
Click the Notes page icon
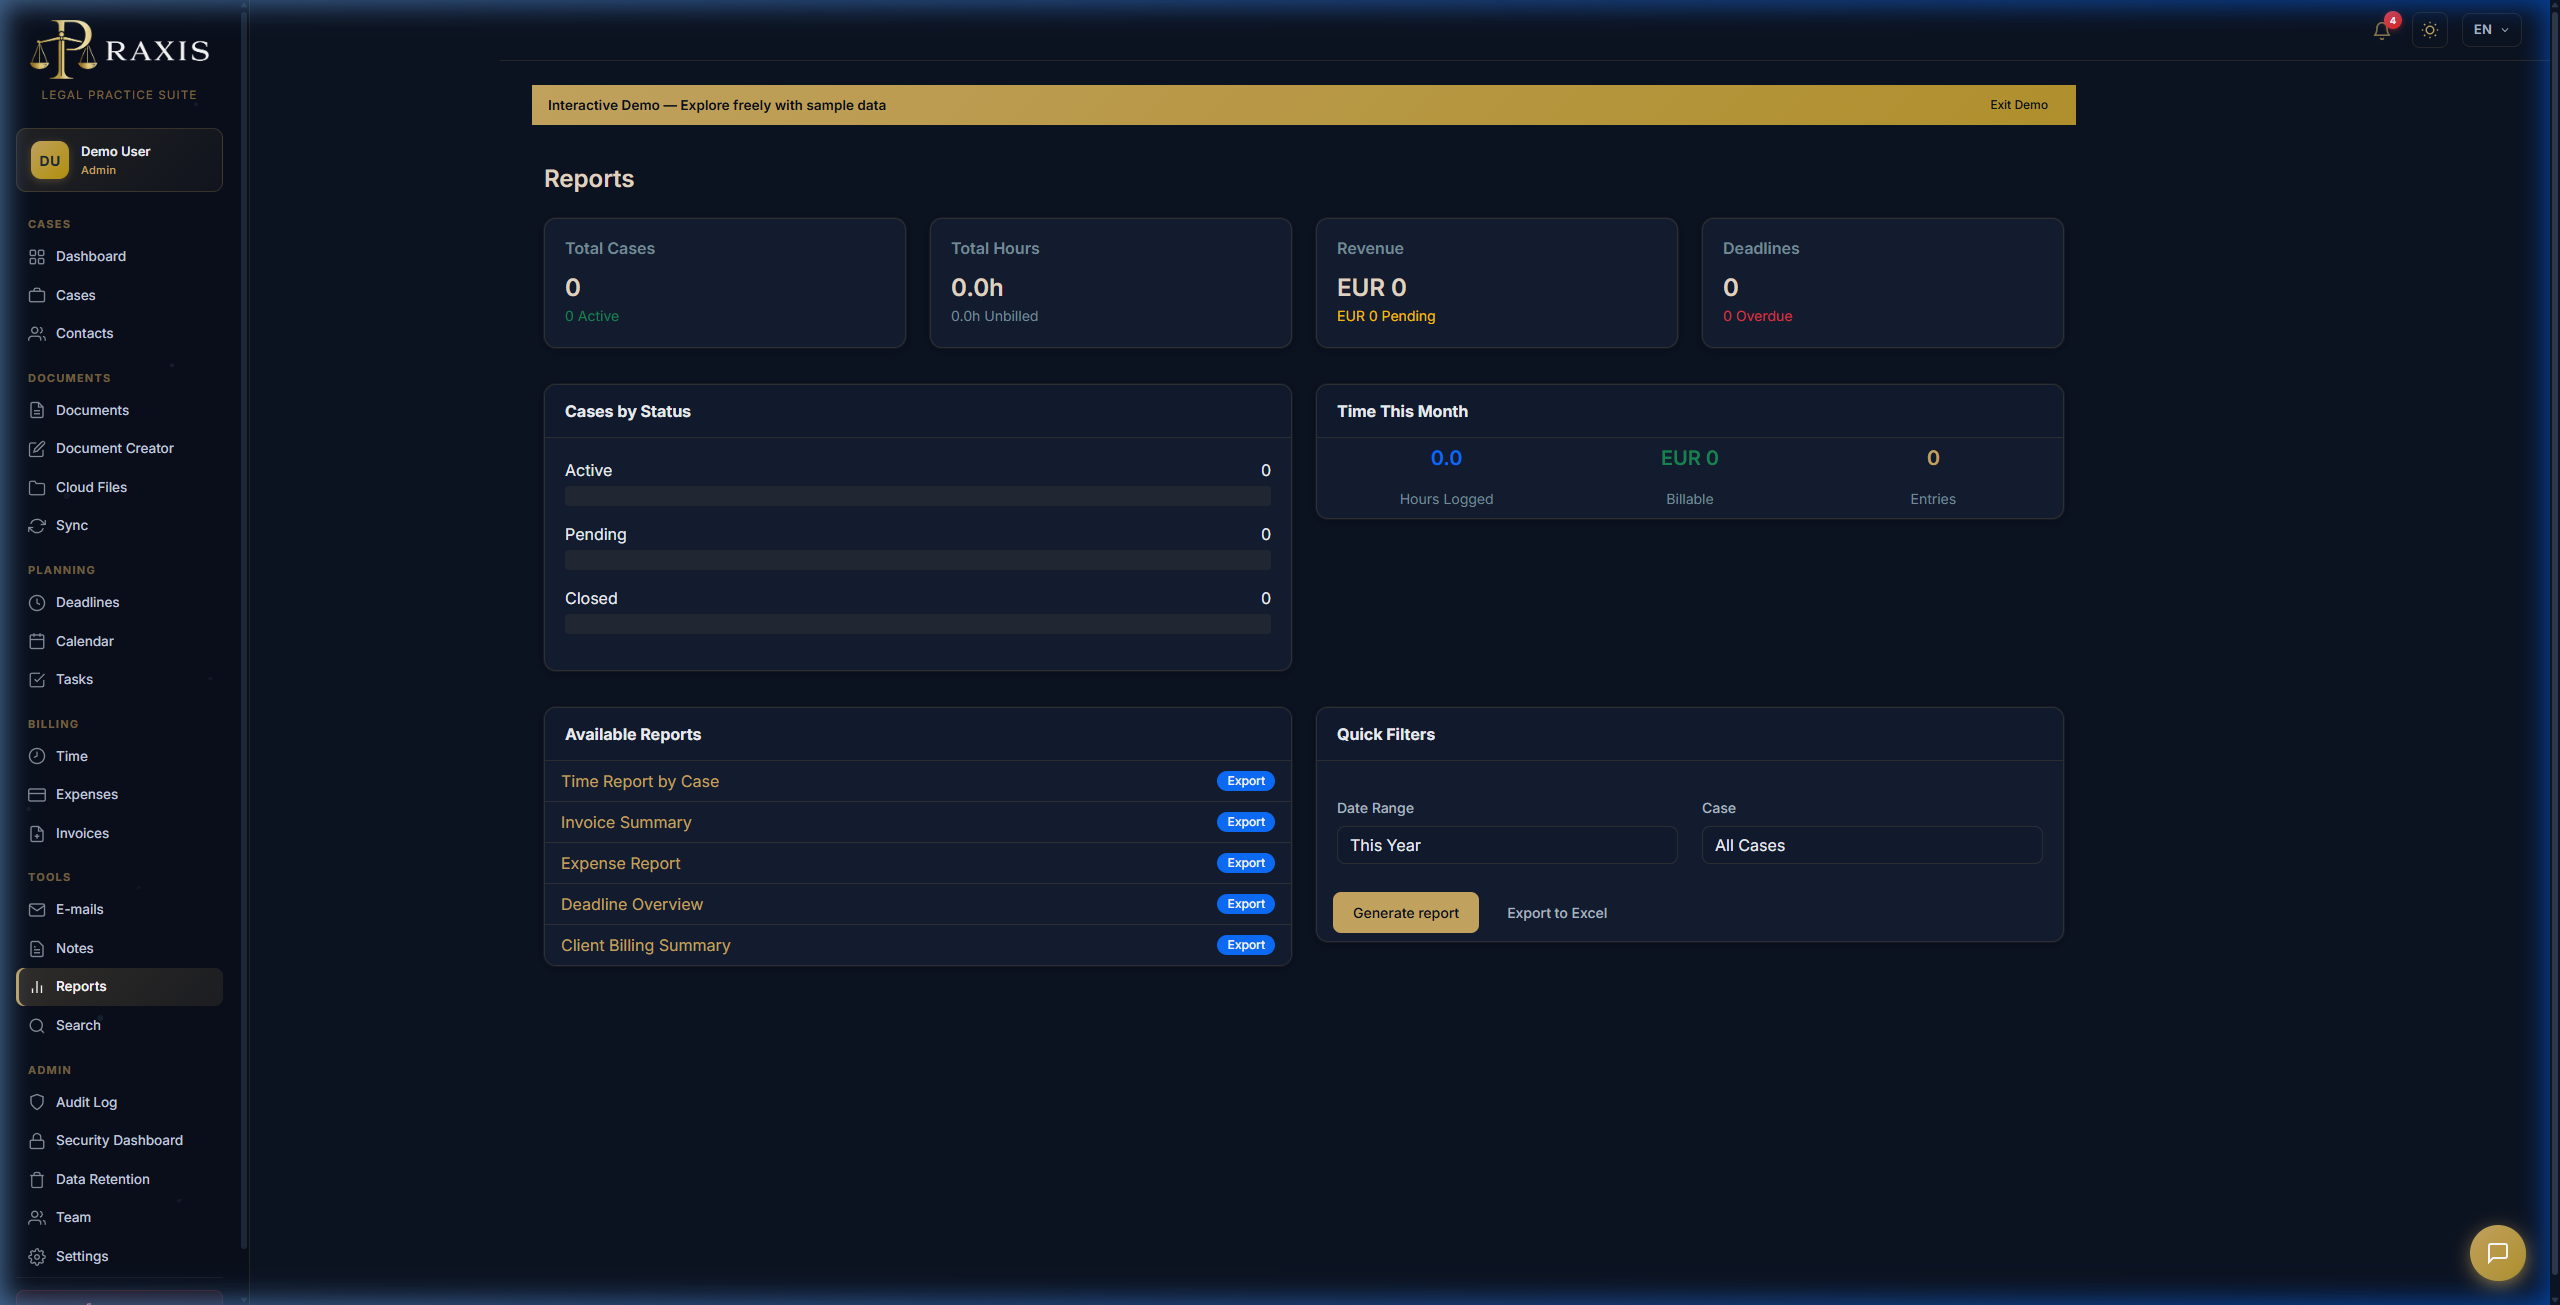37,948
